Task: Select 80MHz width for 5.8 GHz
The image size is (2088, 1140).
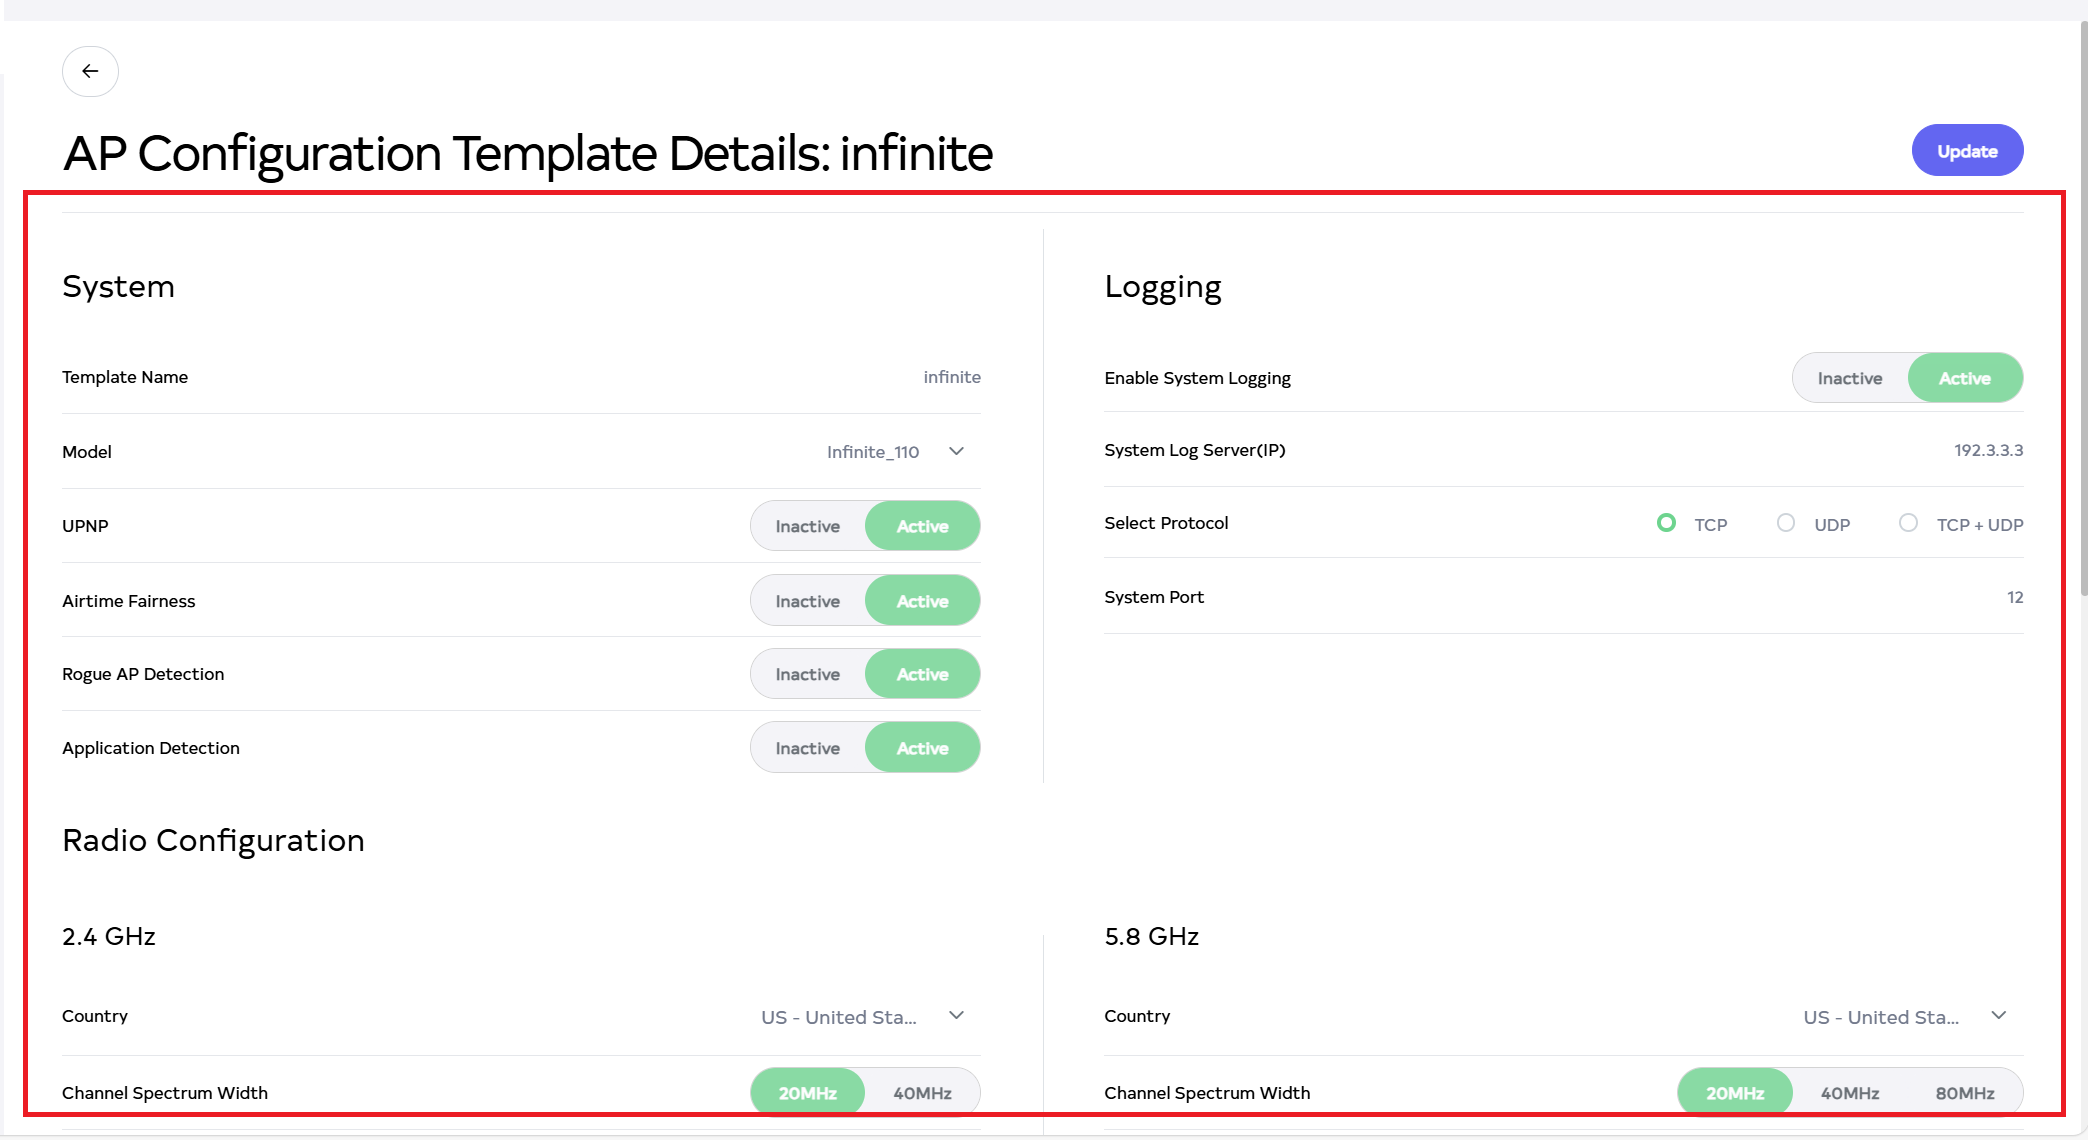Action: (x=1964, y=1093)
